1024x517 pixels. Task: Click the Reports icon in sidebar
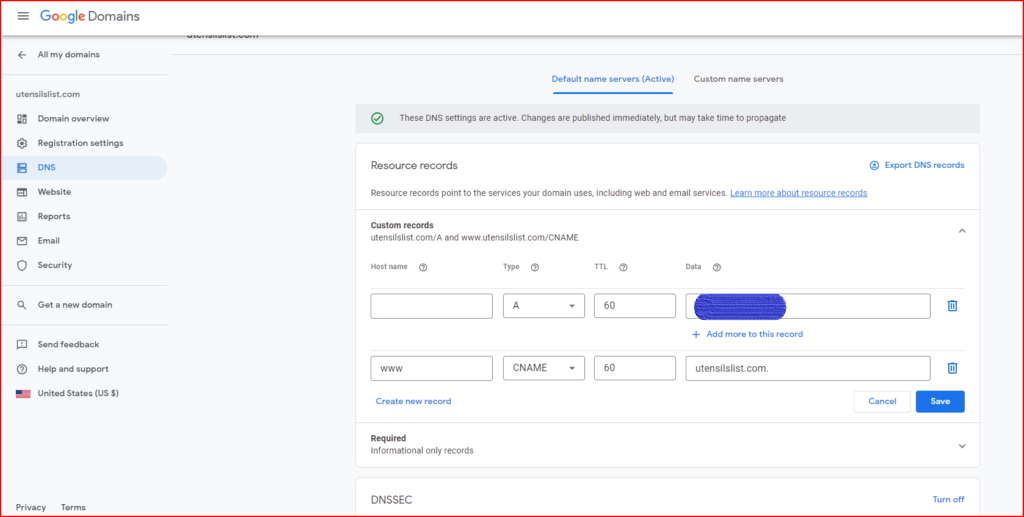click(22, 216)
